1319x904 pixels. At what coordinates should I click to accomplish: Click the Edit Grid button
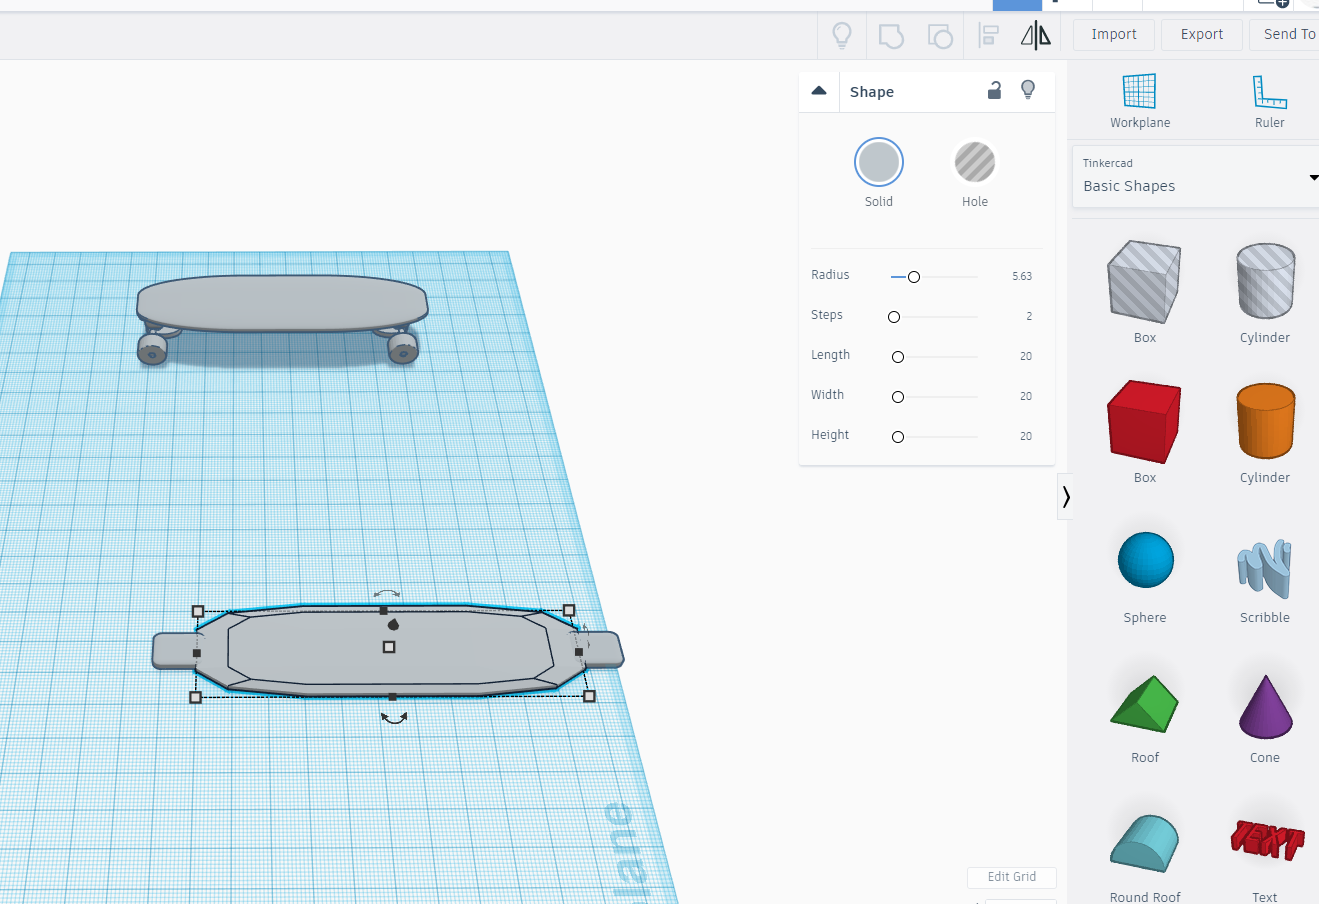tap(1012, 877)
